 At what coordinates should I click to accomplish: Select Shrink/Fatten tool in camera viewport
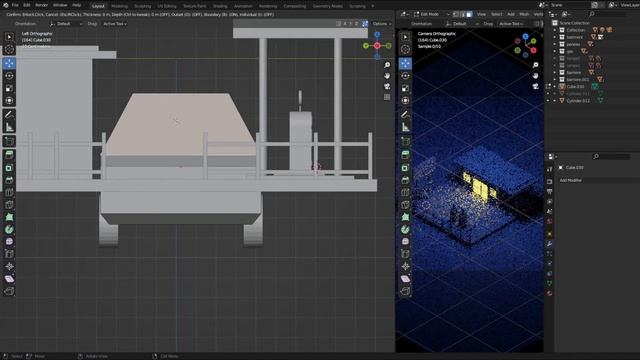[405, 267]
